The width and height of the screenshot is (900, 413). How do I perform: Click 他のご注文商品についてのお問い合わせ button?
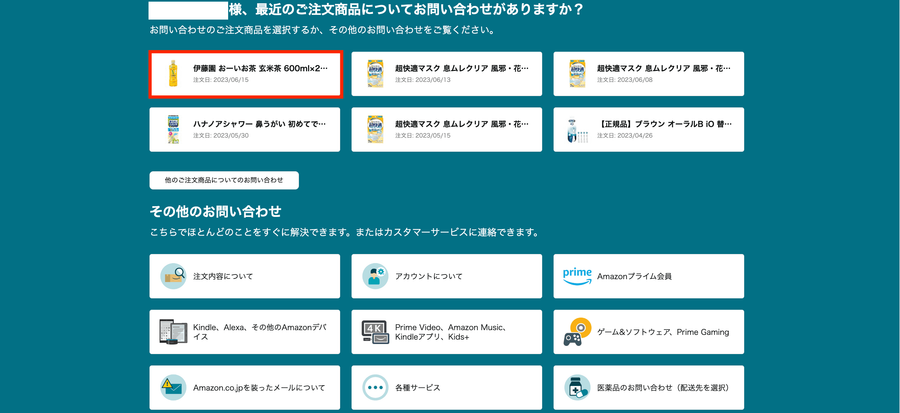click(x=224, y=180)
